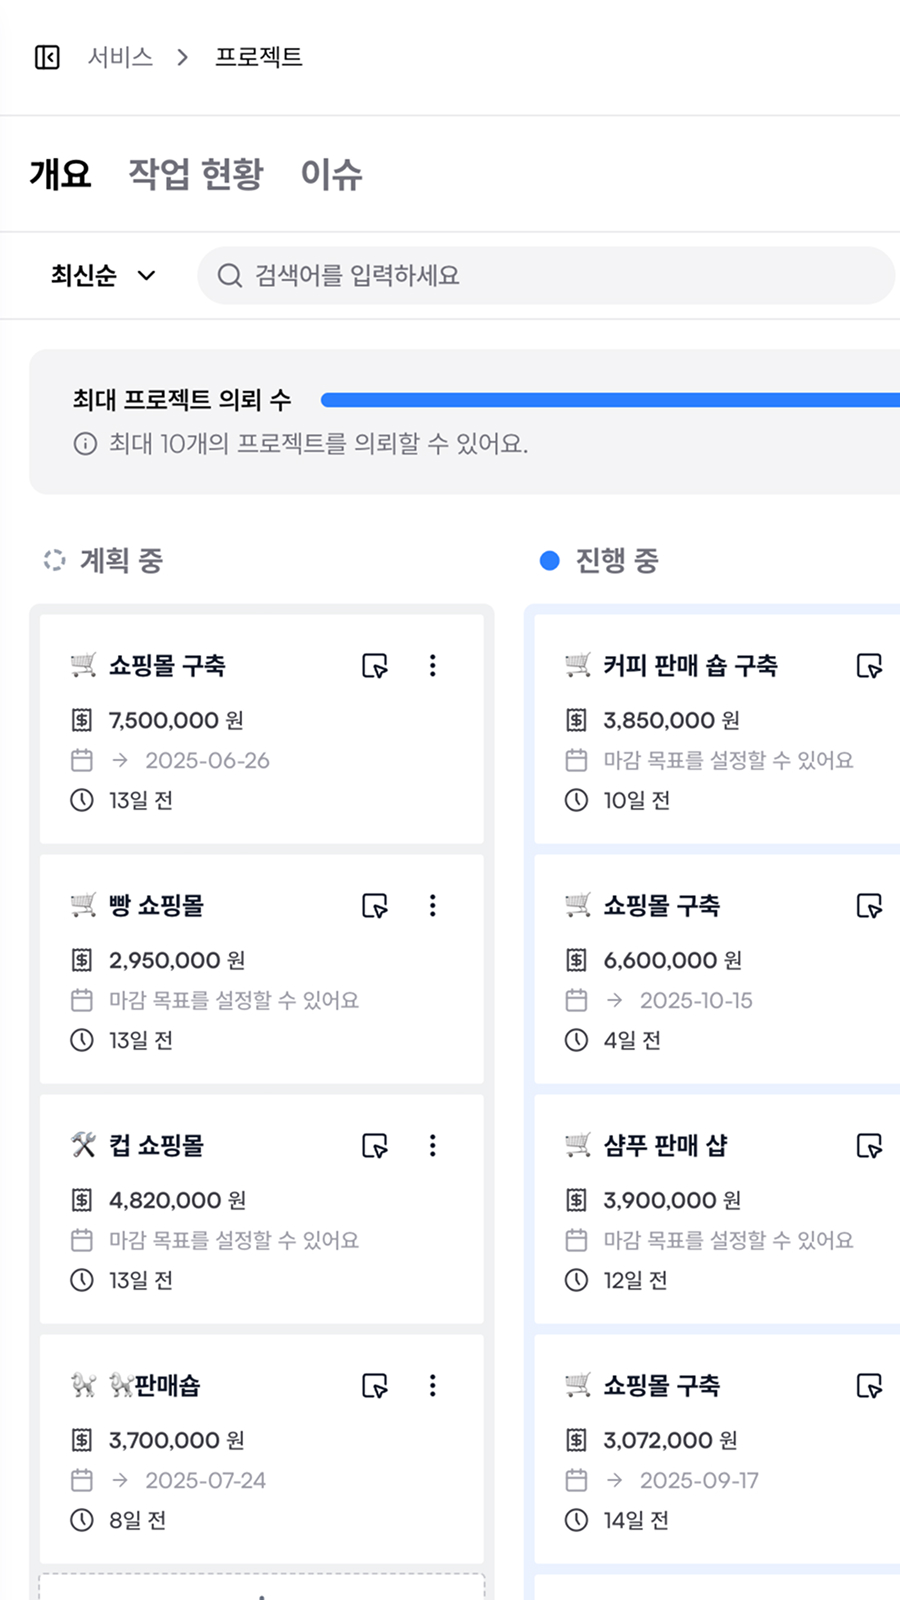The width and height of the screenshot is (900, 1600).
Task: Click the cursor-note icon on 커피 판매 숍 구축
Action: (869, 666)
